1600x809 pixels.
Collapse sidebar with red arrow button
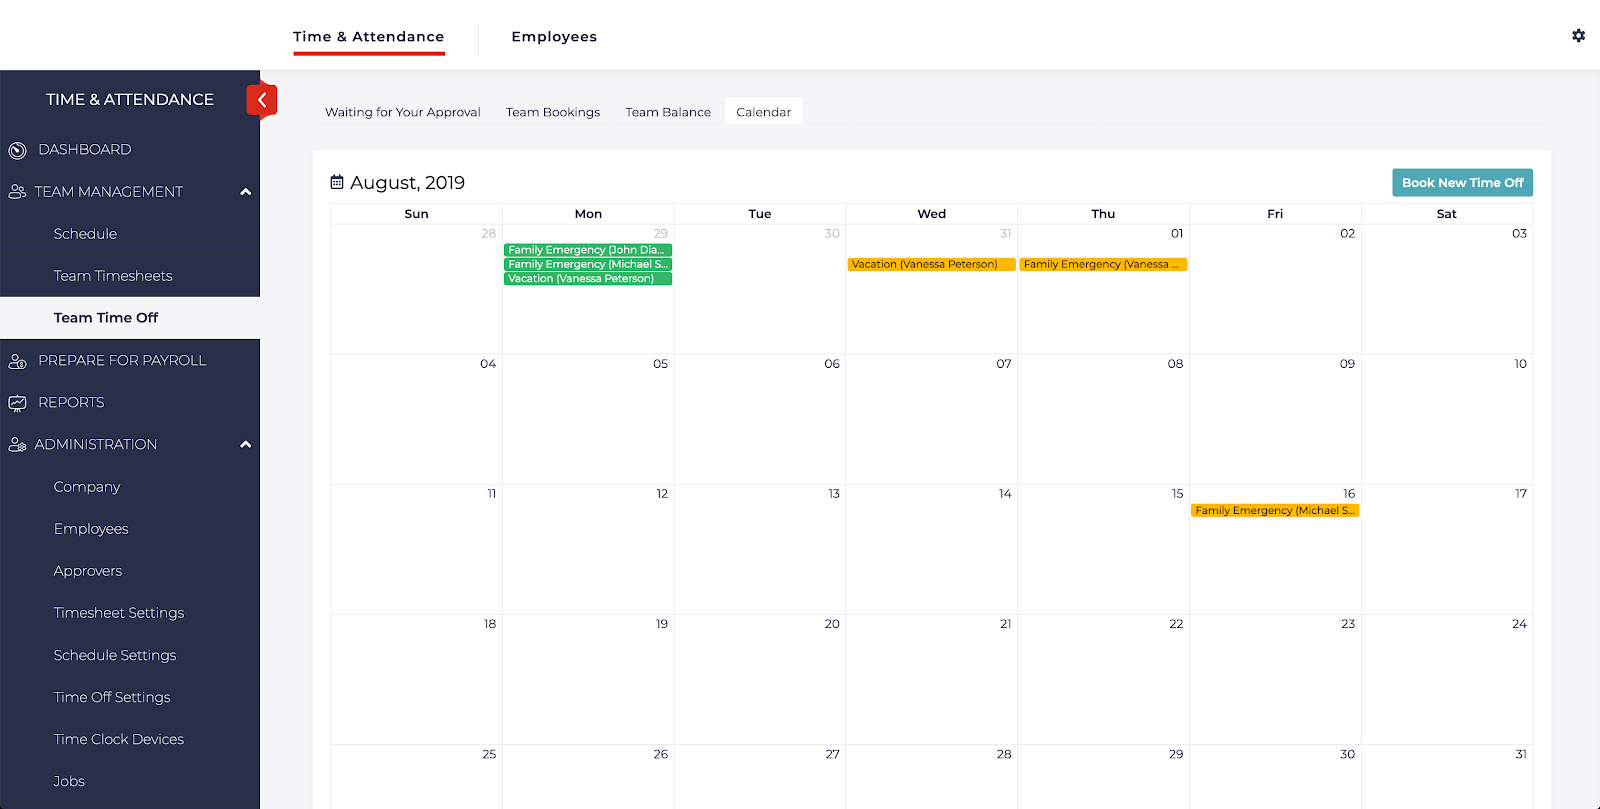pos(261,100)
